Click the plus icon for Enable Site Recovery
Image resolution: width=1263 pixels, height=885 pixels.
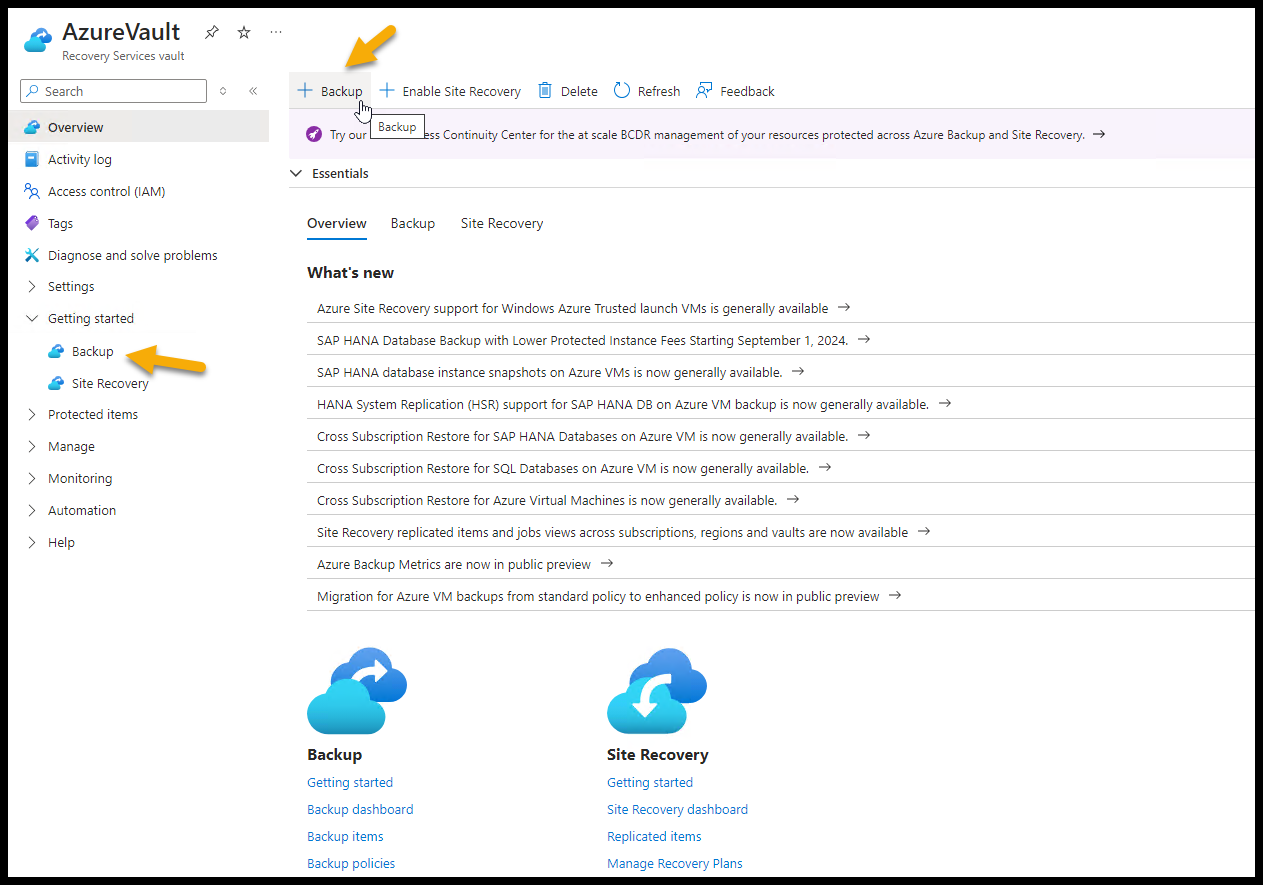click(x=387, y=90)
